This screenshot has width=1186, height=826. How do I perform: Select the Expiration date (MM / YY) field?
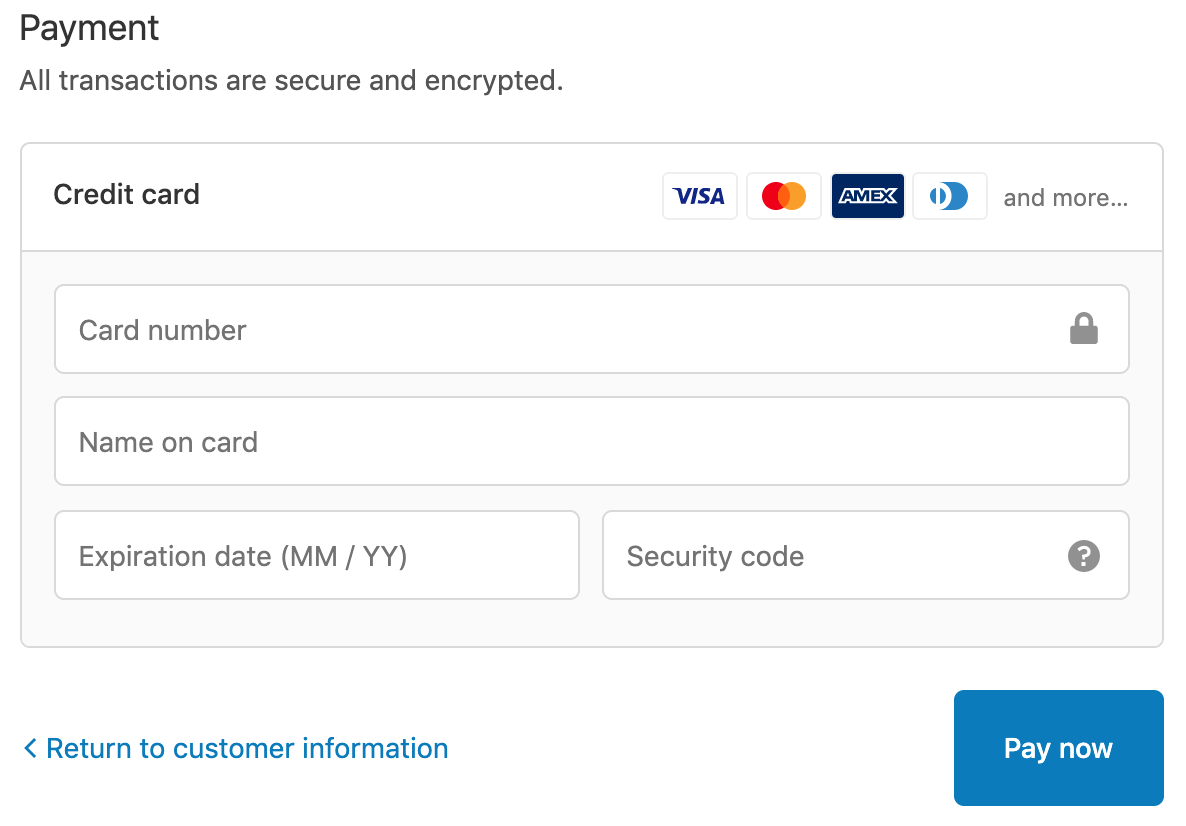point(317,555)
